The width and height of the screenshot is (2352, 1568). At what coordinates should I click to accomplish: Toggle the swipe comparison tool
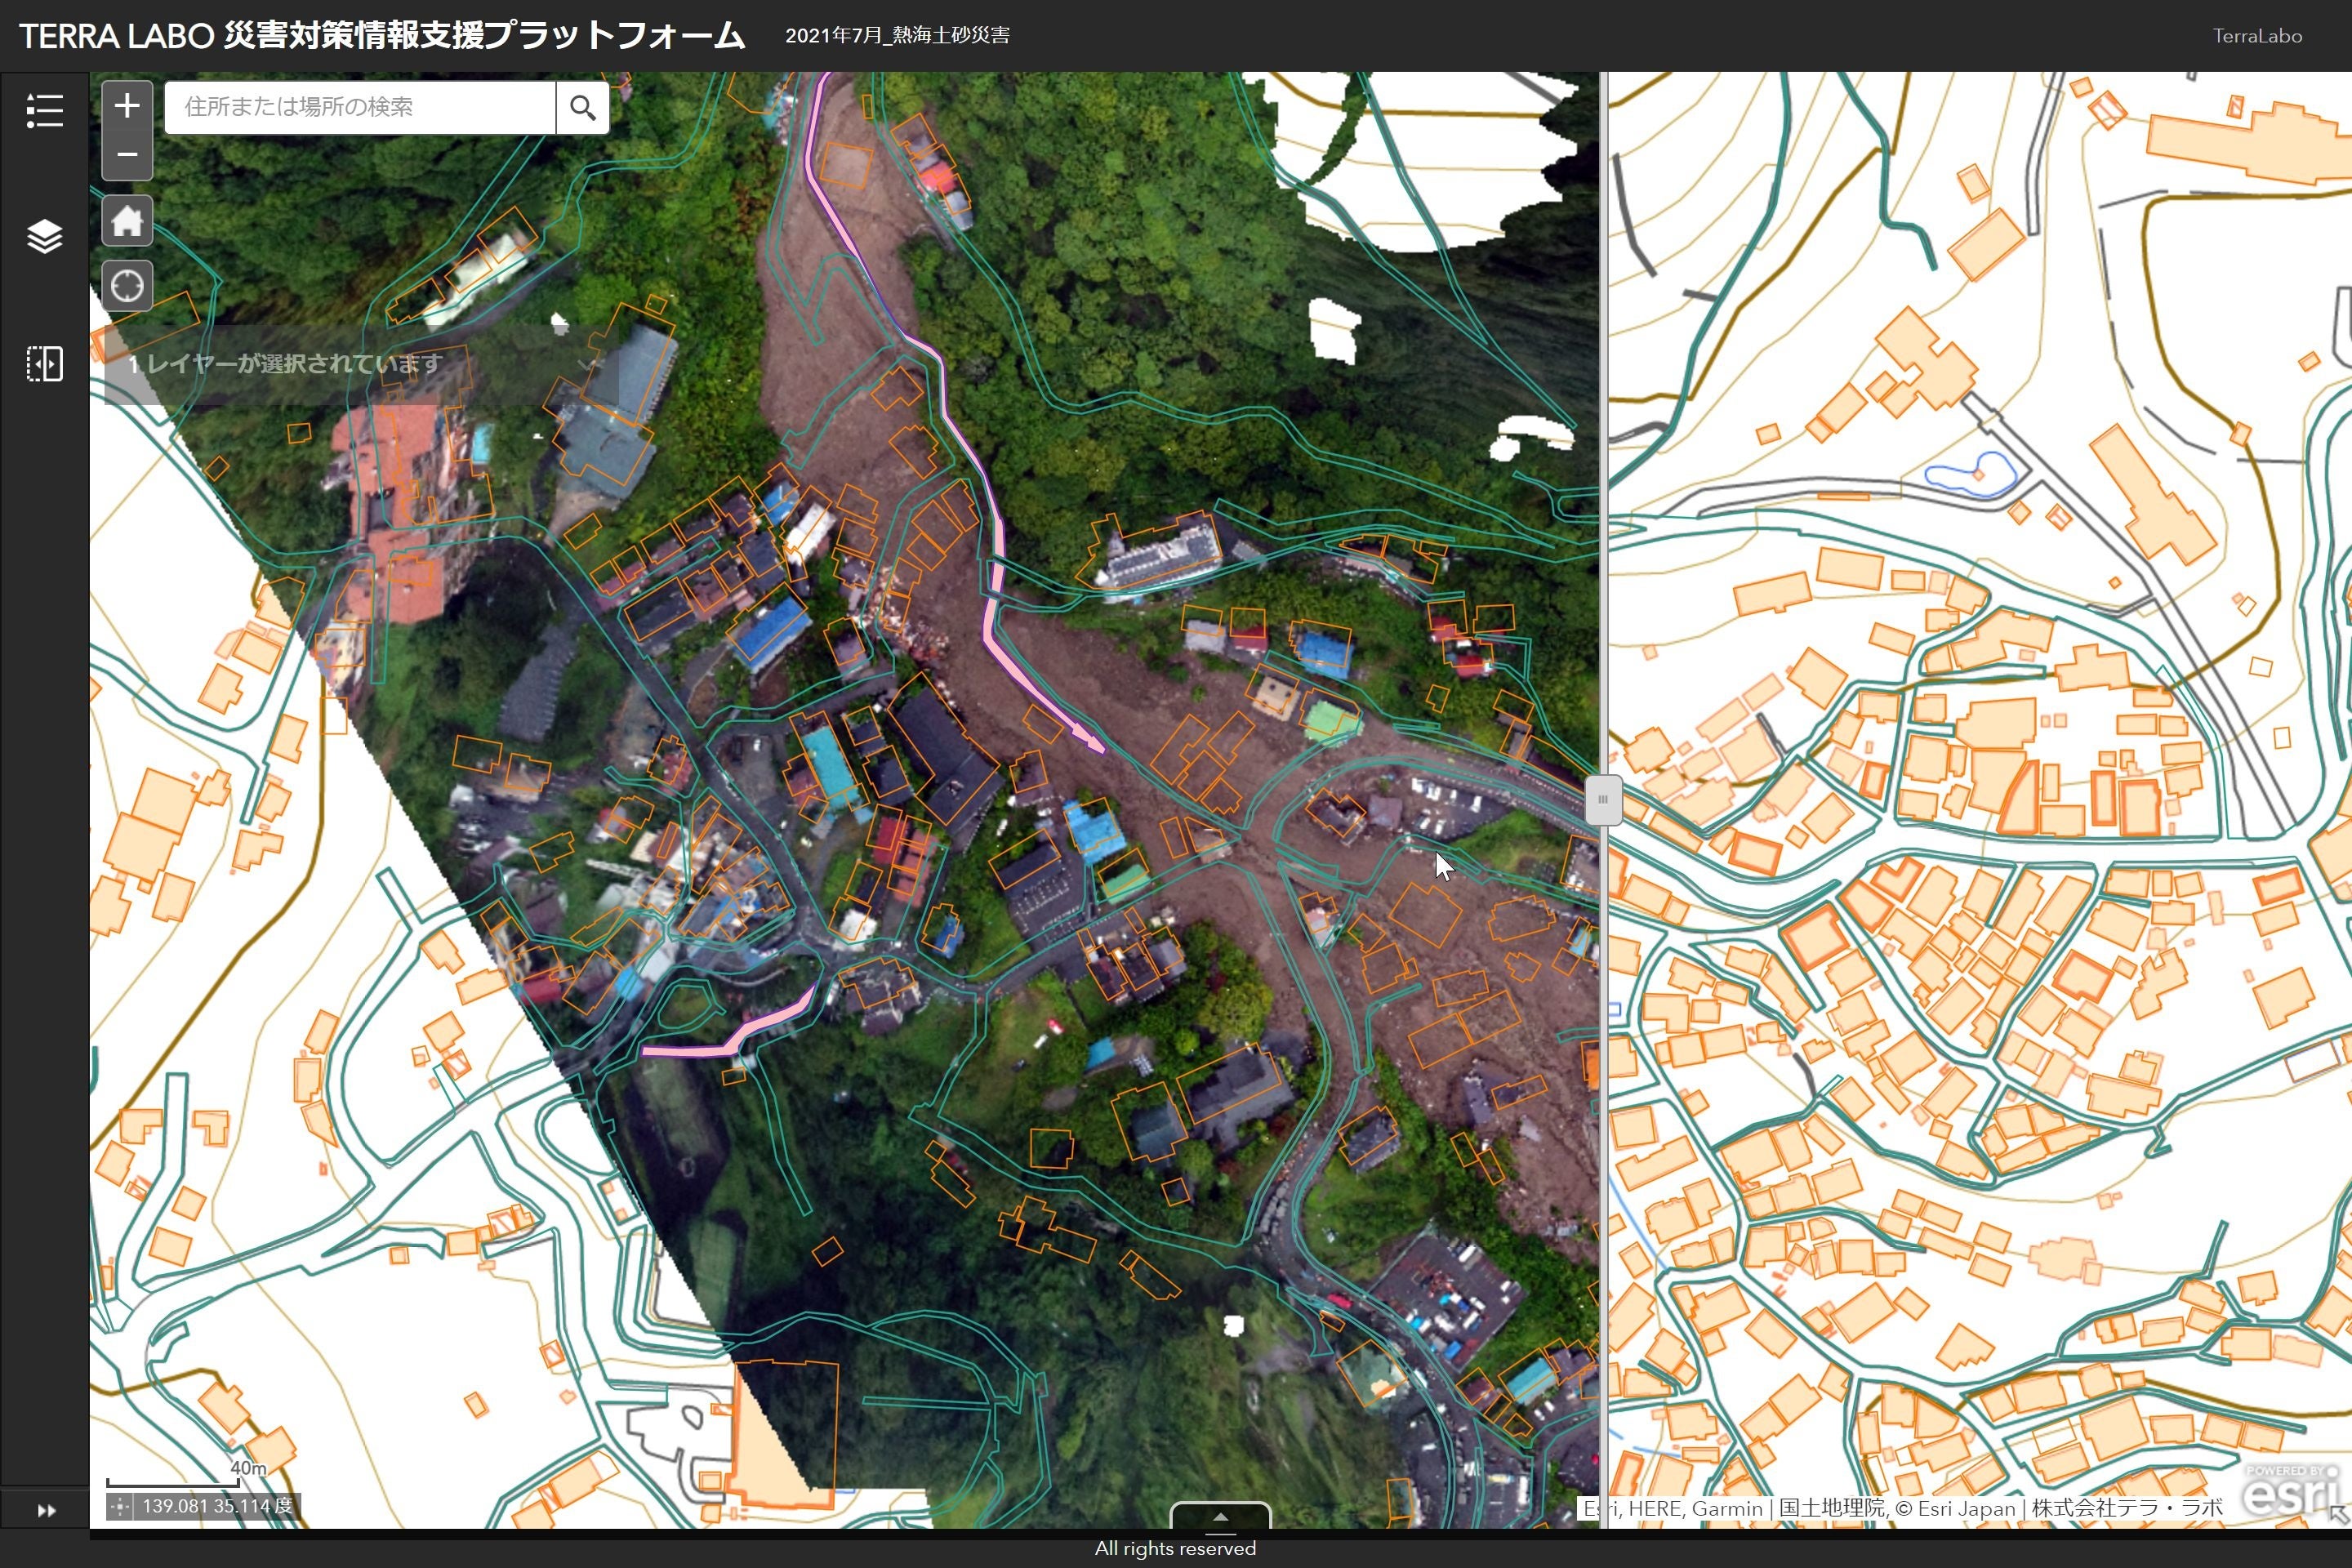pyautogui.click(x=44, y=364)
